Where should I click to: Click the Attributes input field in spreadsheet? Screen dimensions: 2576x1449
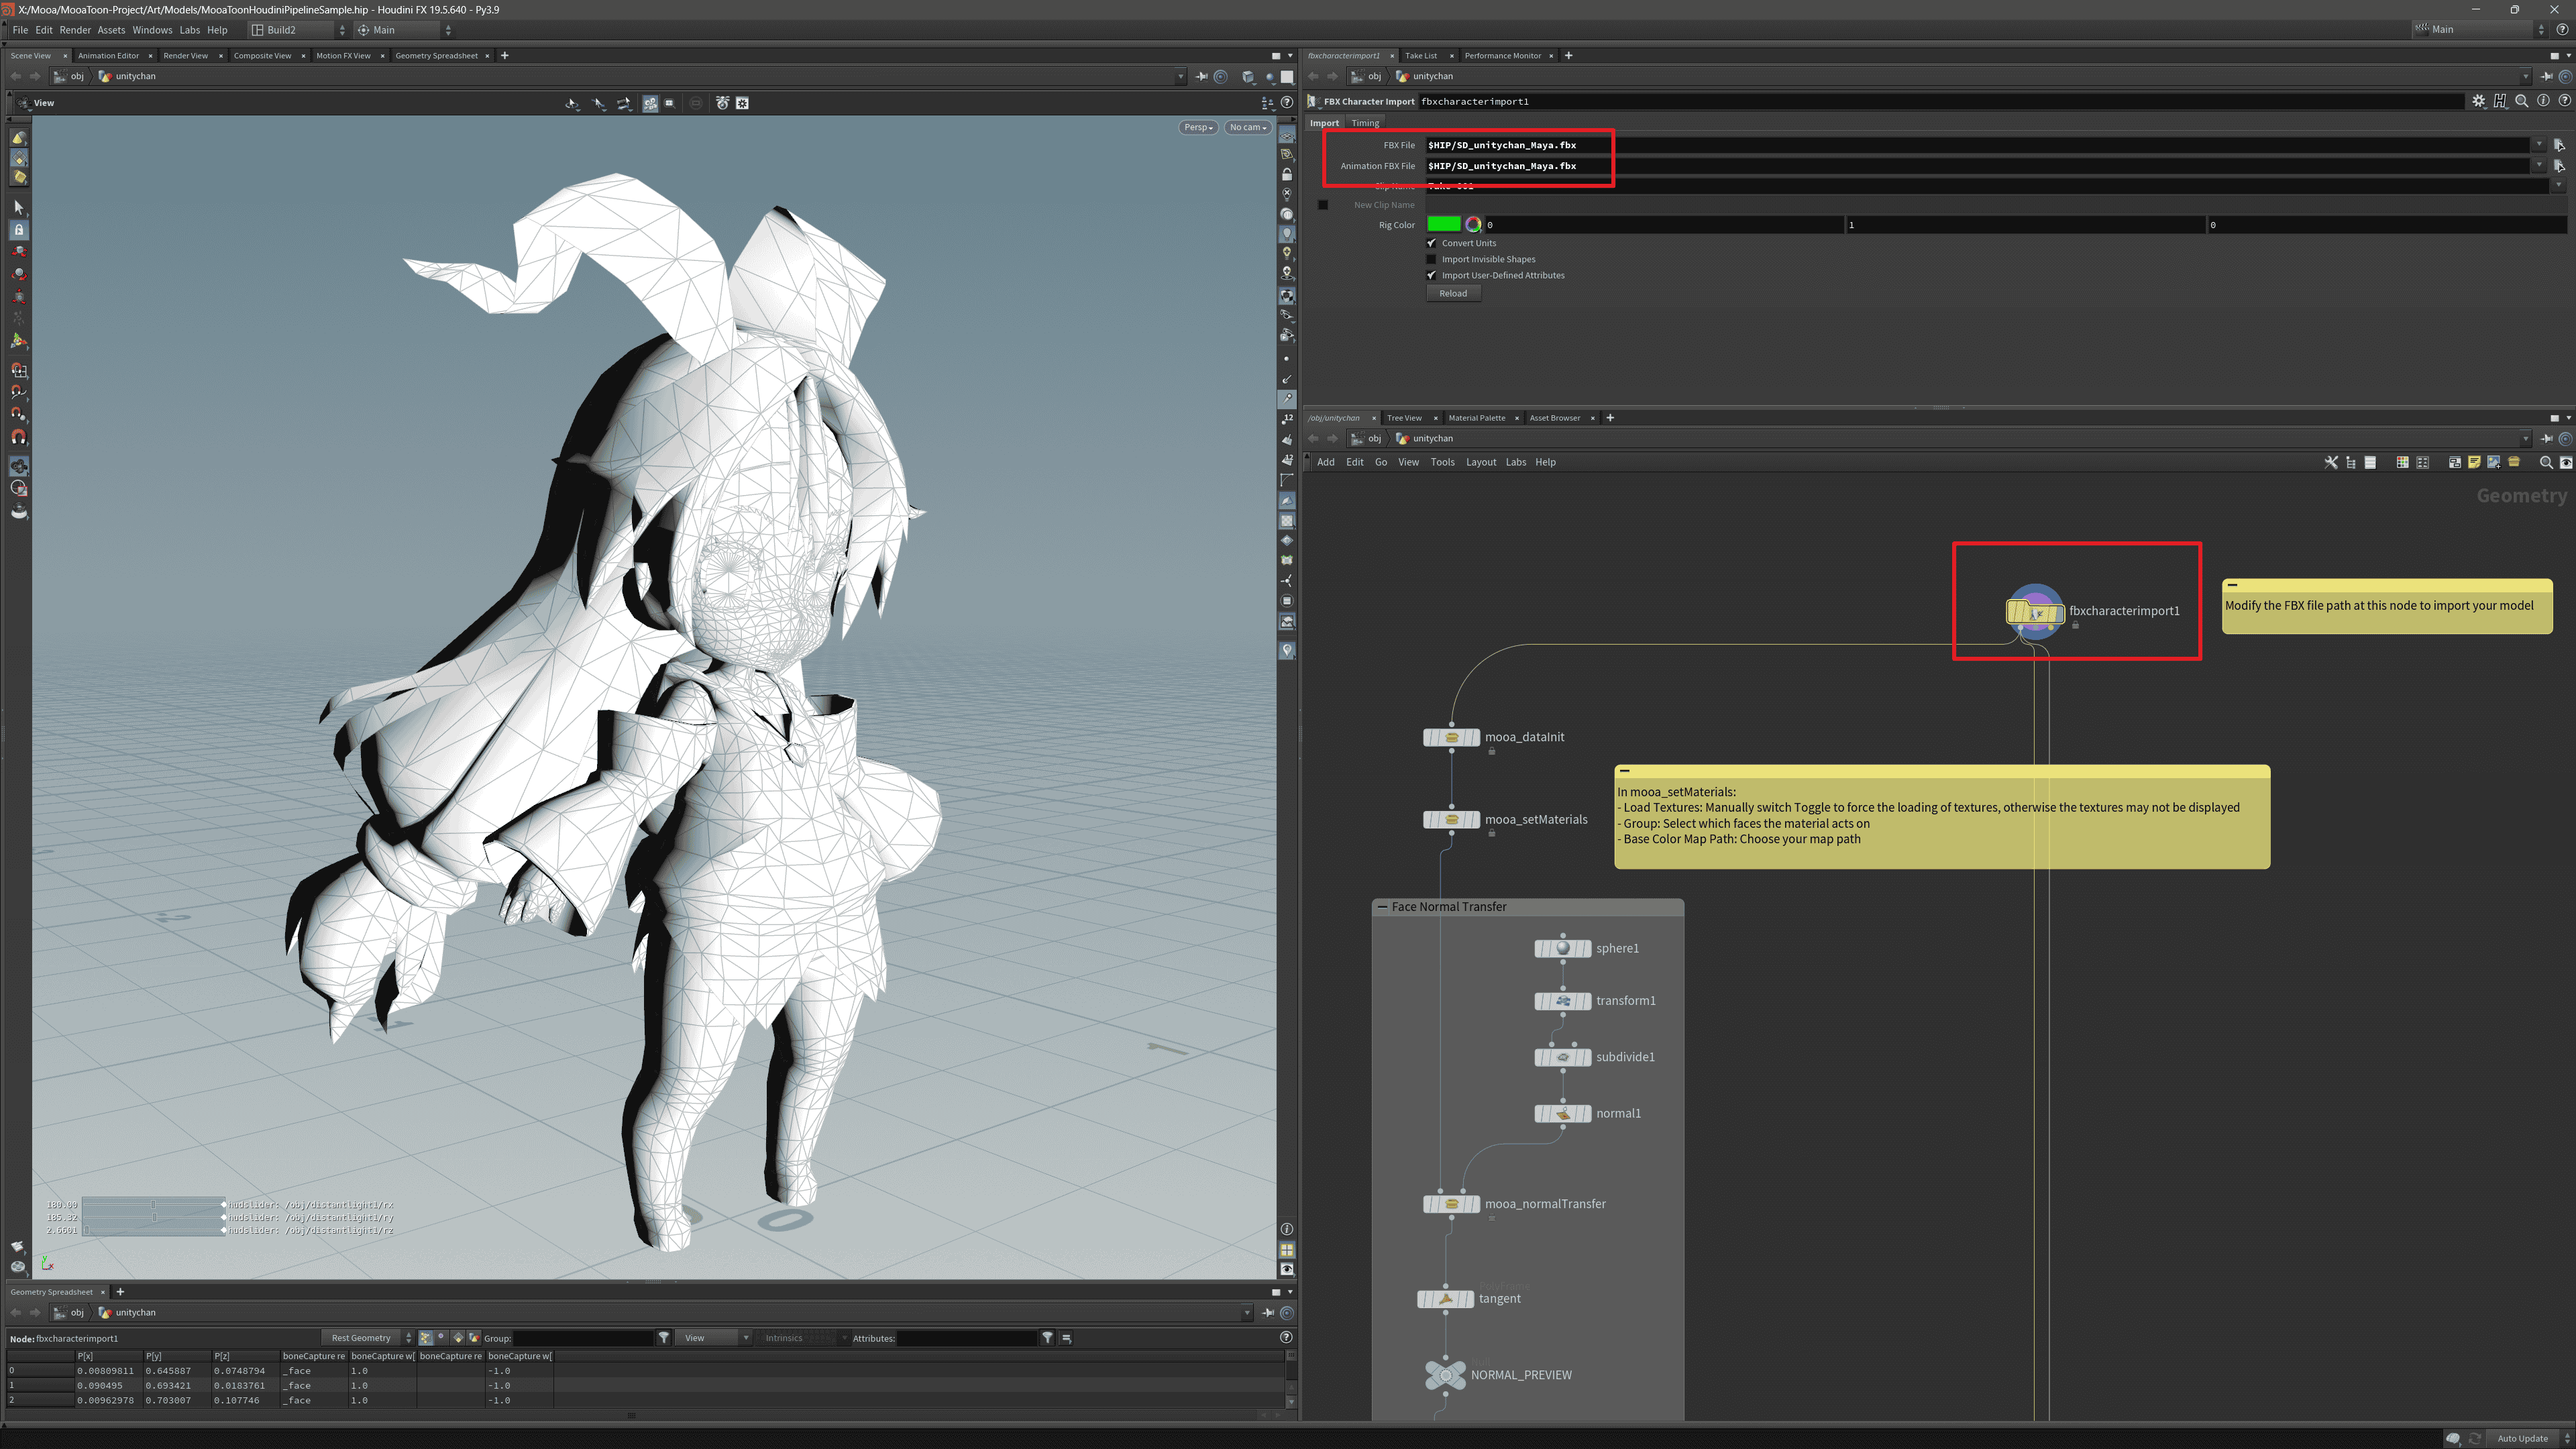[x=967, y=1338]
